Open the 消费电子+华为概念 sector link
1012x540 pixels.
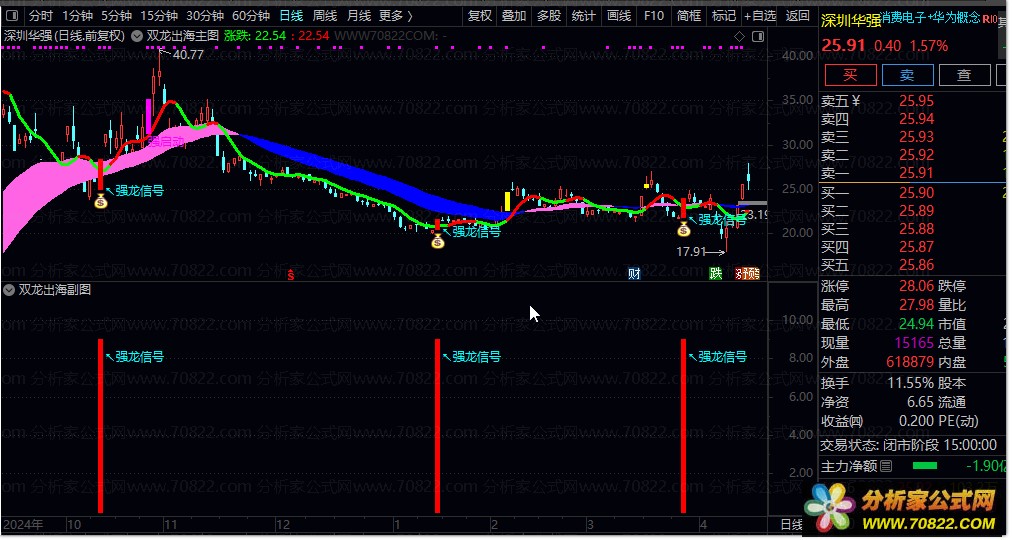[x=931, y=17]
